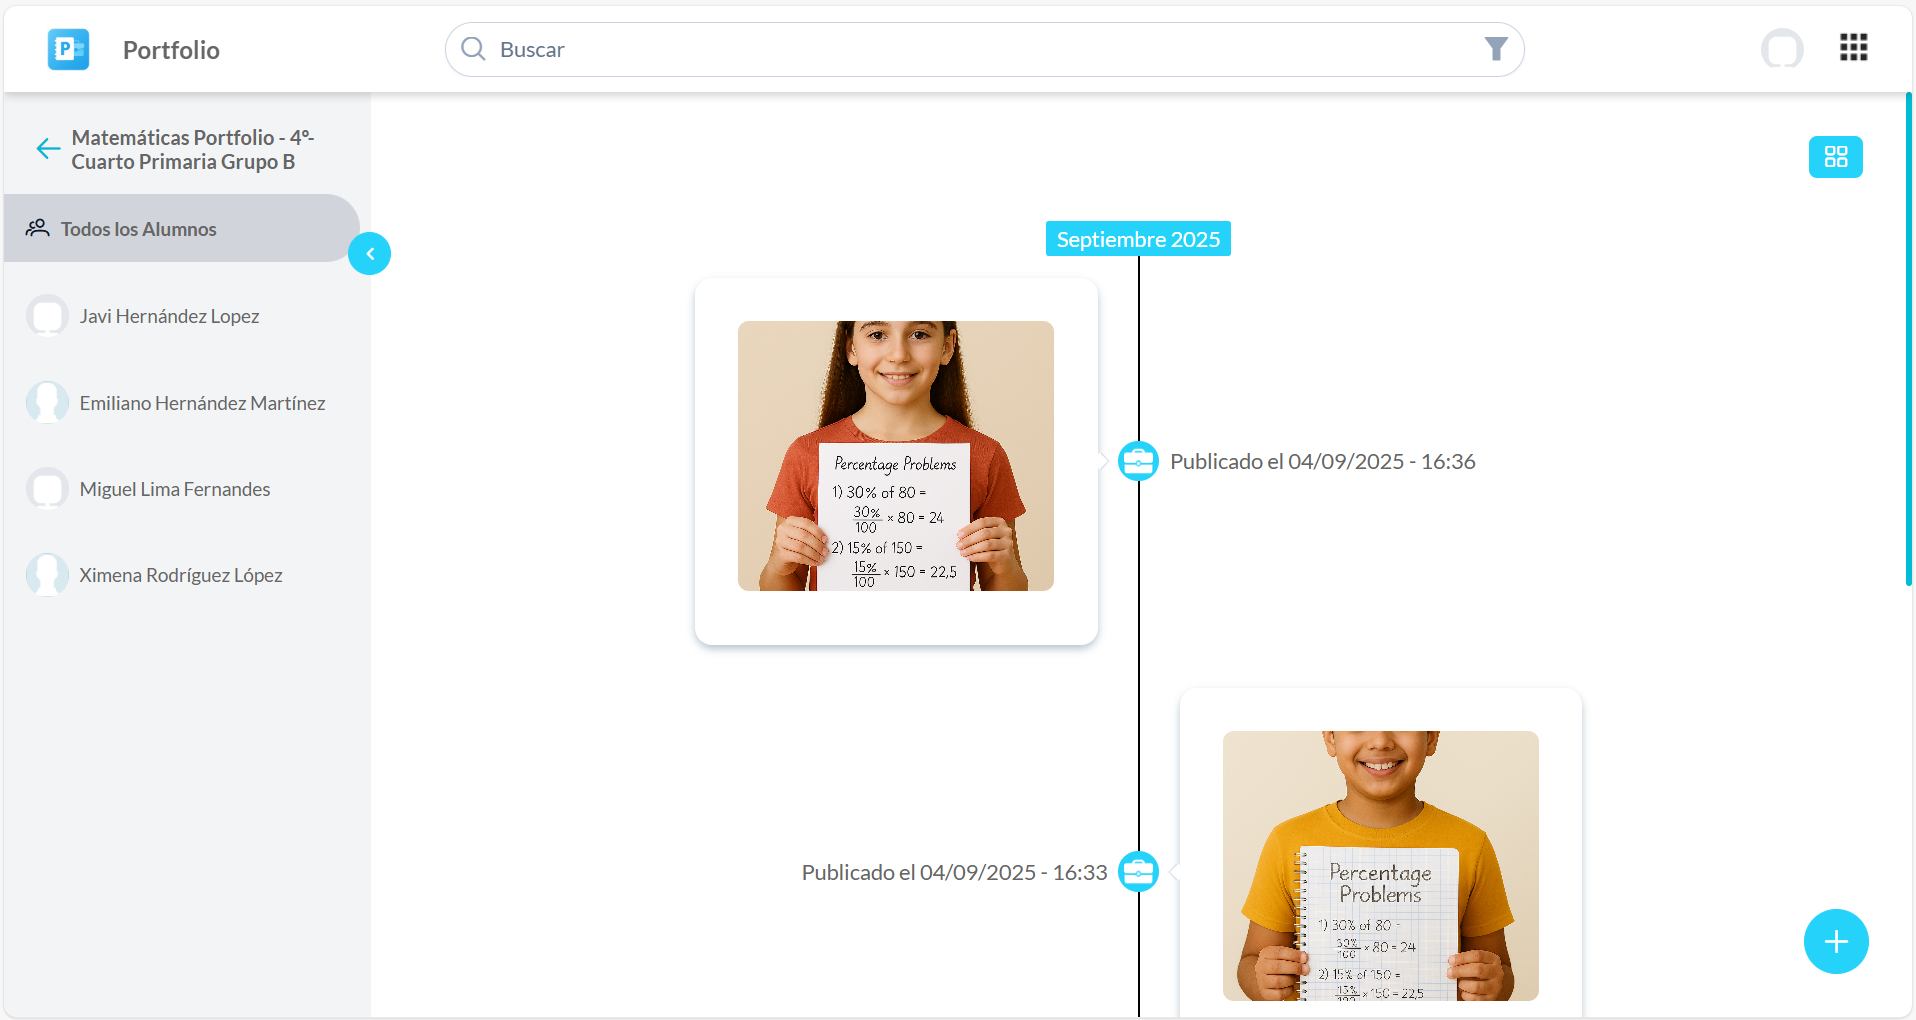The height and width of the screenshot is (1020, 1916).
Task: Type in the Buscar search field
Action: tap(980, 49)
